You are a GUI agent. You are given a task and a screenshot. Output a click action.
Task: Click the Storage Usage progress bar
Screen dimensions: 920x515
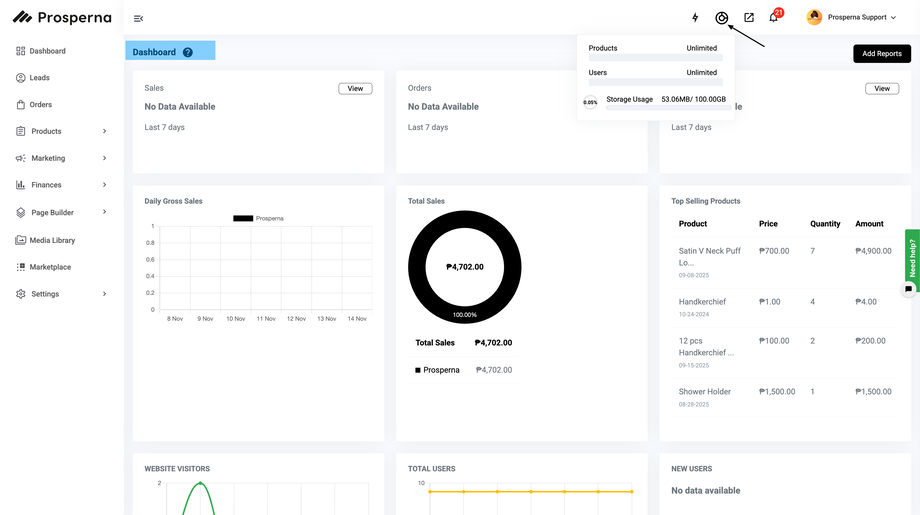click(669, 108)
